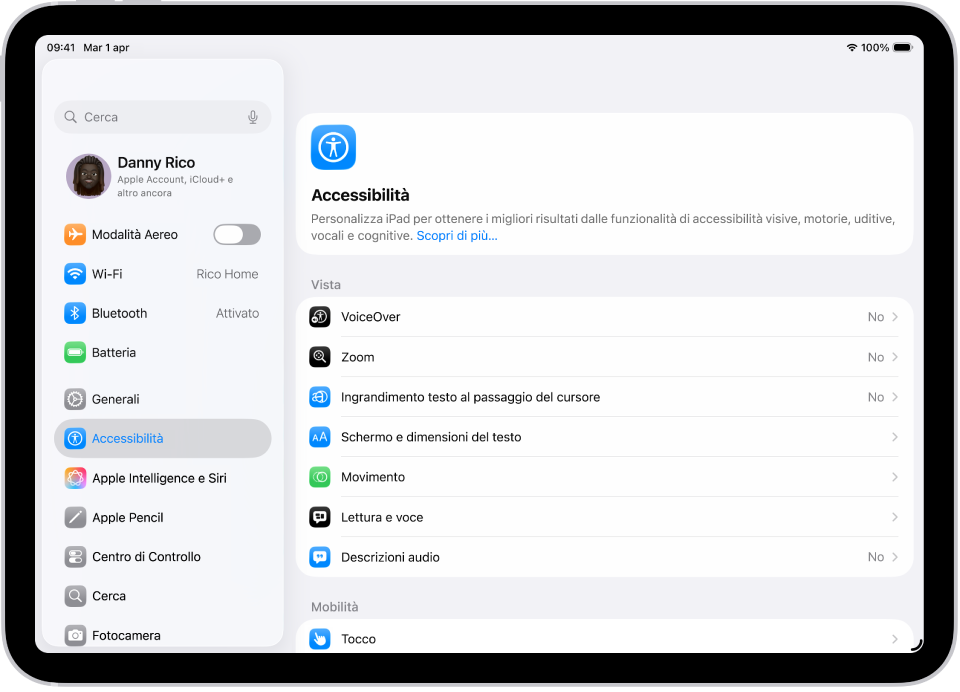Select the Zoom accessibility icon
This screenshot has width=960, height=692.
[320, 356]
